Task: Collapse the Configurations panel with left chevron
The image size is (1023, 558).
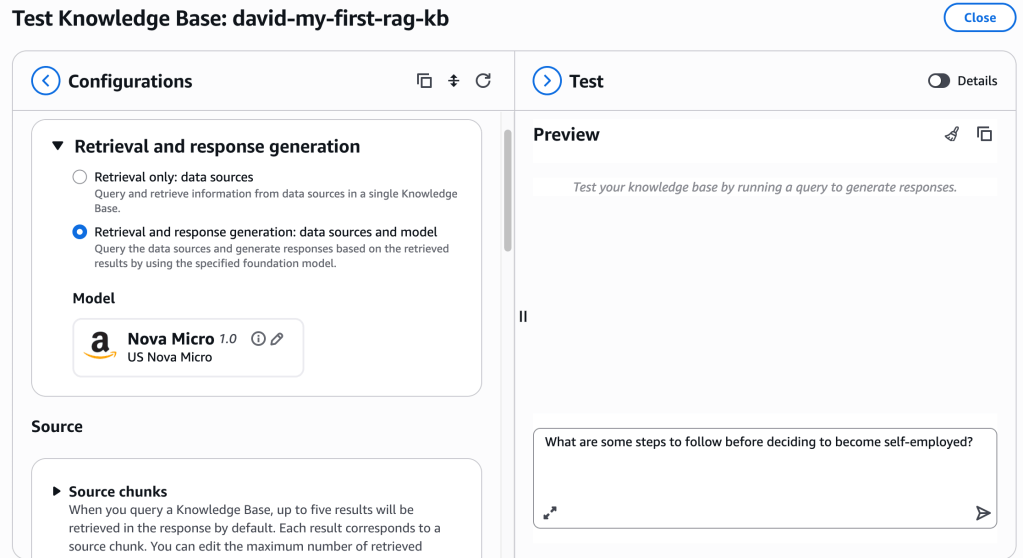Action: pos(46,81)
